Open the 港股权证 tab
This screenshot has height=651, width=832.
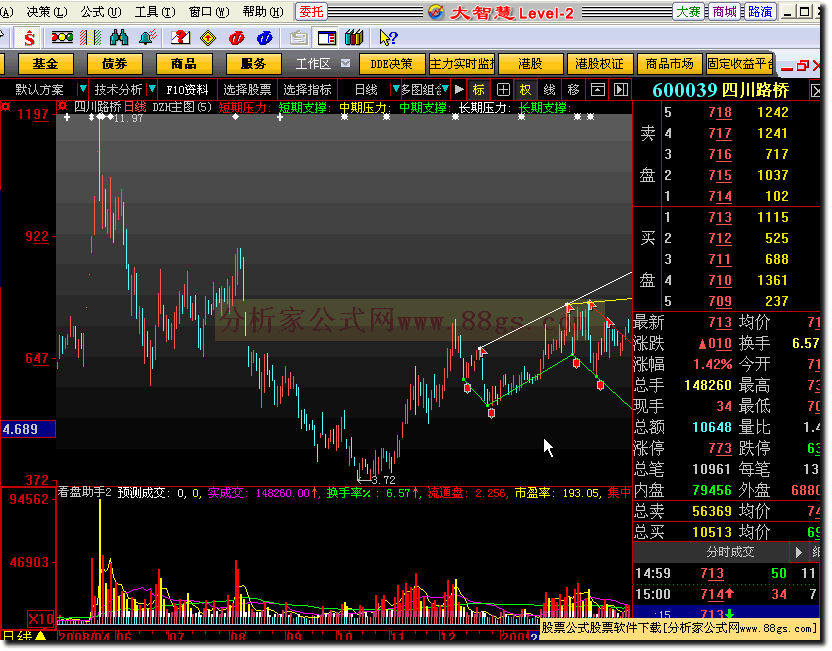(x=600, y=64)
